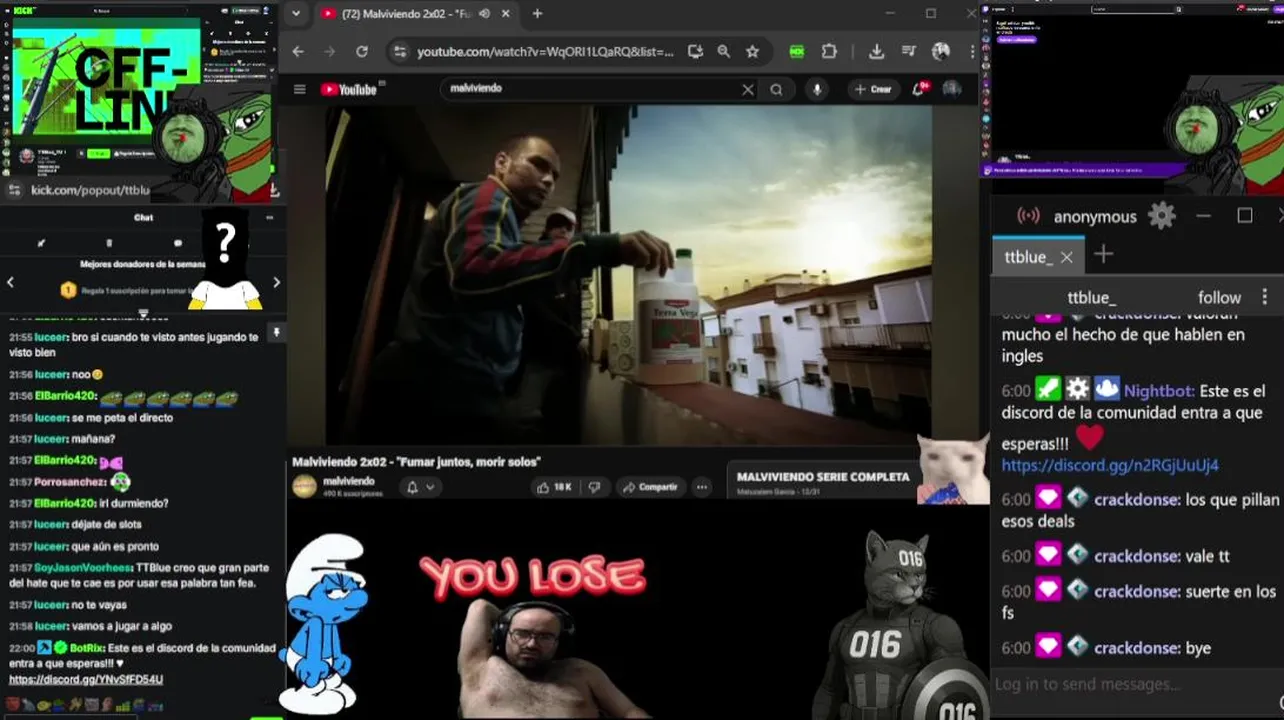The height and width of the screenshot is (720, 1284).
Task: Open the YouTube hamburger guide menu
Action: coord(299,89)
